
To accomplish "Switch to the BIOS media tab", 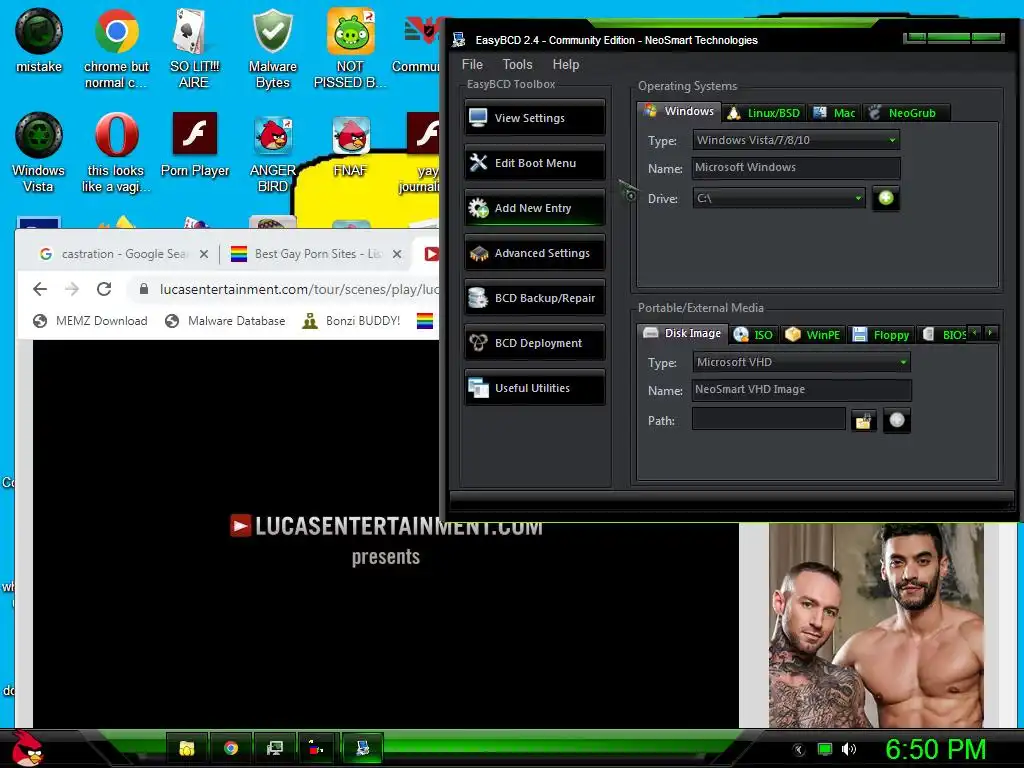I will (944, 335).
